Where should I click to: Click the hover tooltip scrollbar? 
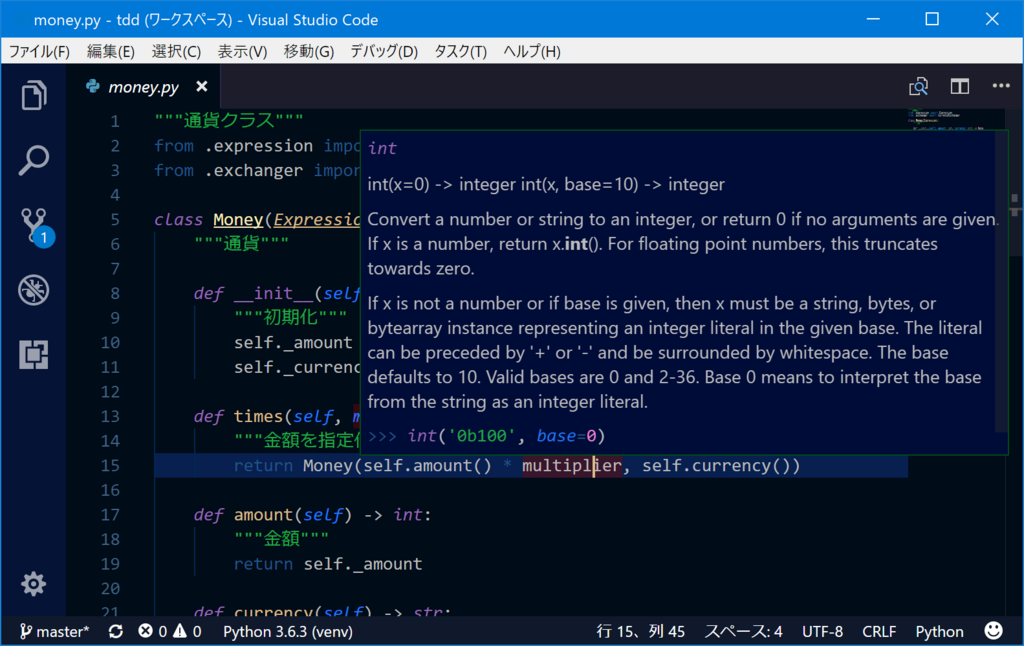(1001, 281)
